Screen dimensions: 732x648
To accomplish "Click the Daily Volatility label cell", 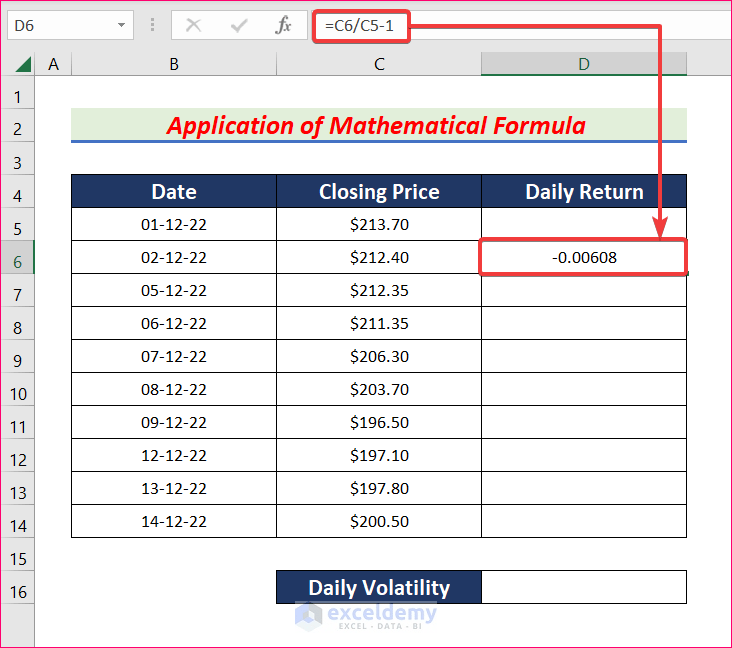I will (x=379, y=587).
